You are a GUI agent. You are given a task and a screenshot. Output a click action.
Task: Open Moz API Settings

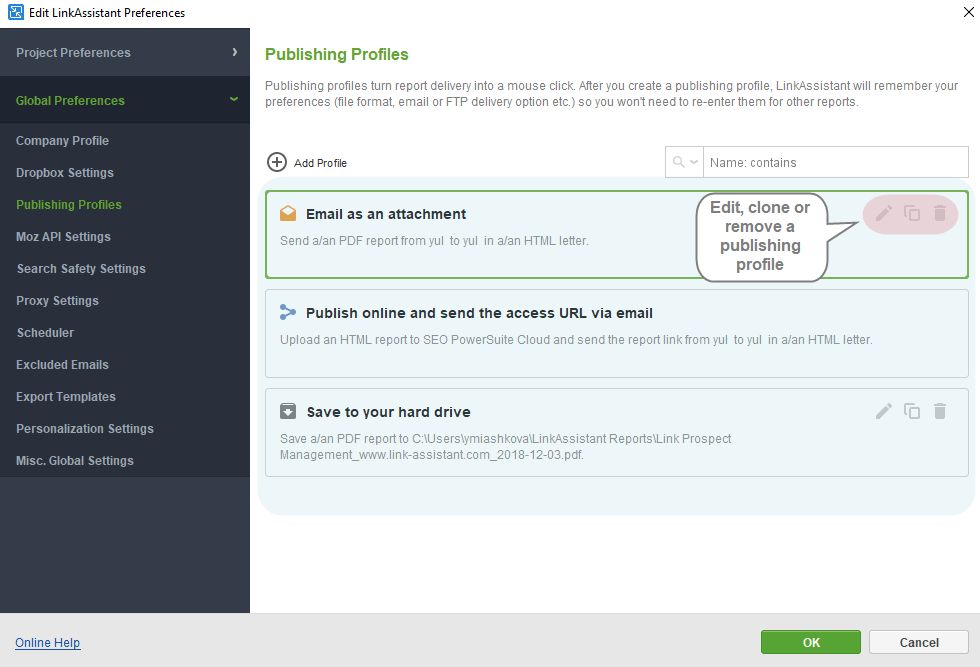[63, 237]
